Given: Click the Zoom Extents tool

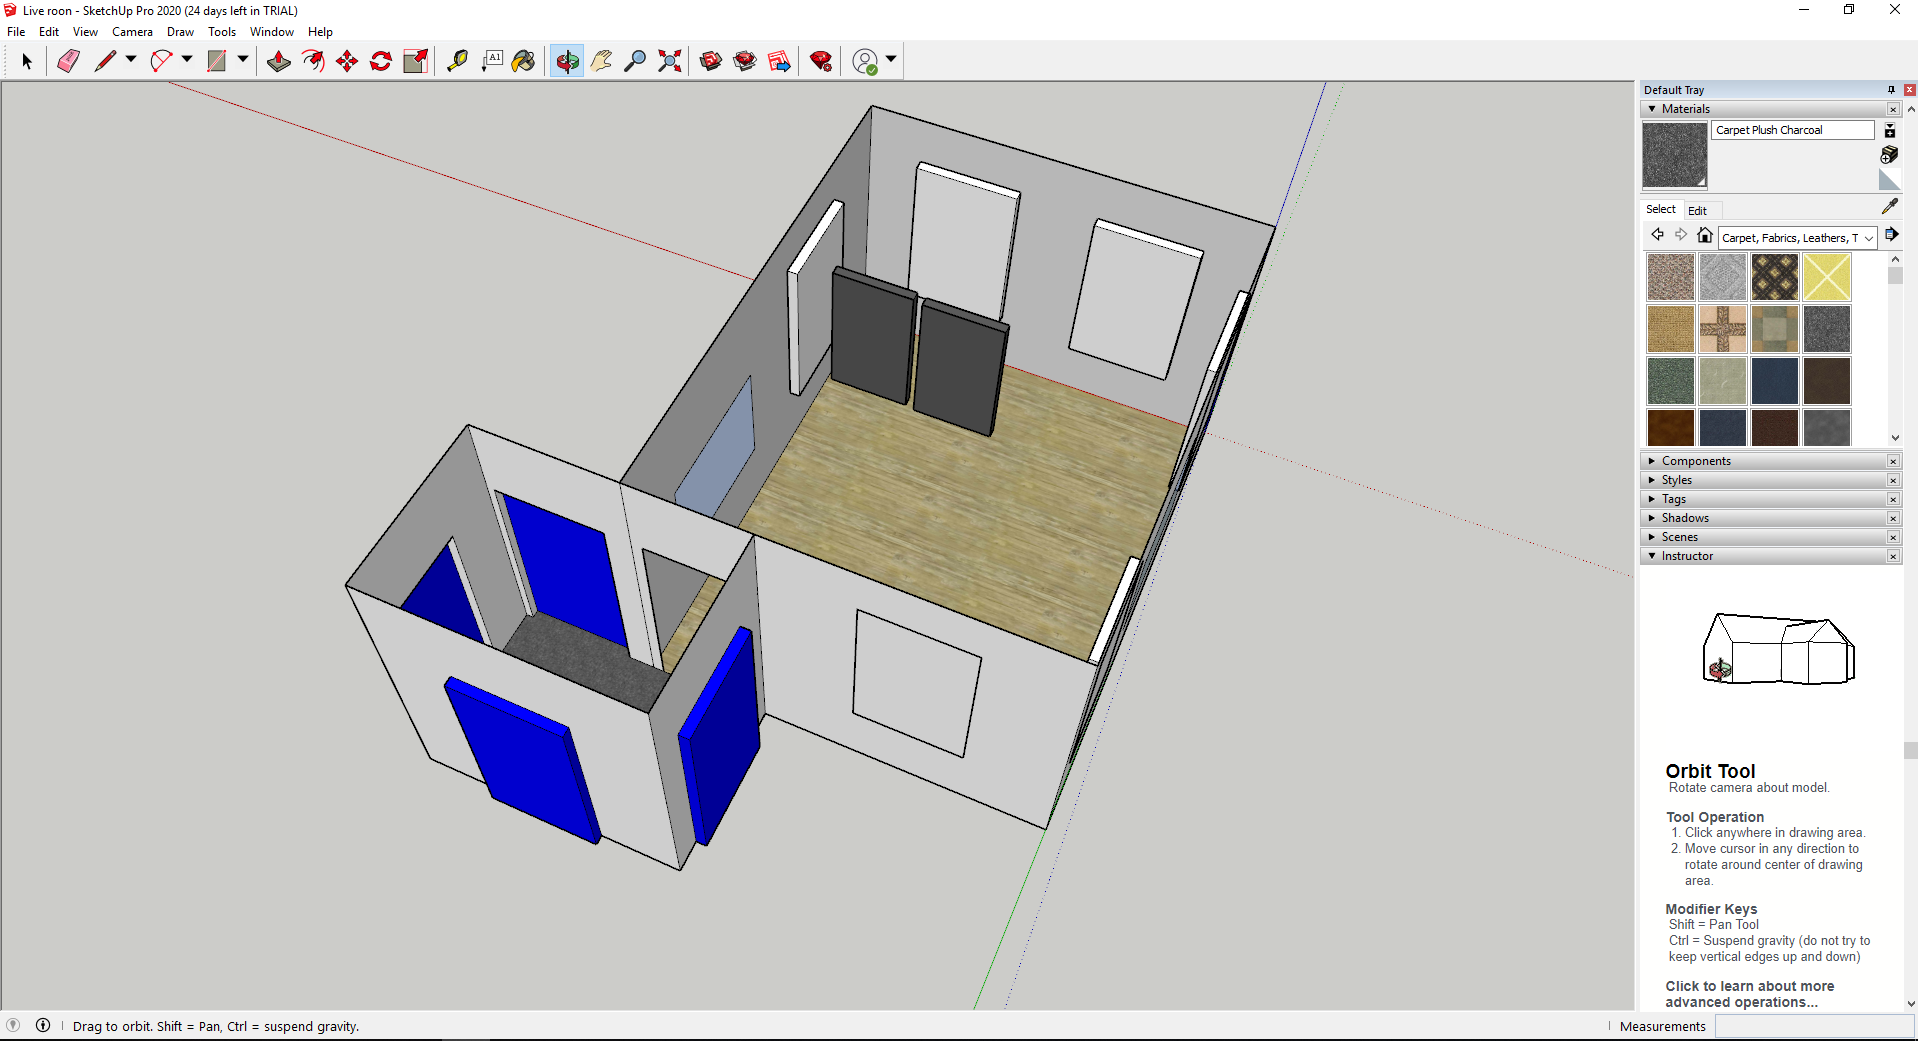Looking at the screenshot, I should pos(670,61).
